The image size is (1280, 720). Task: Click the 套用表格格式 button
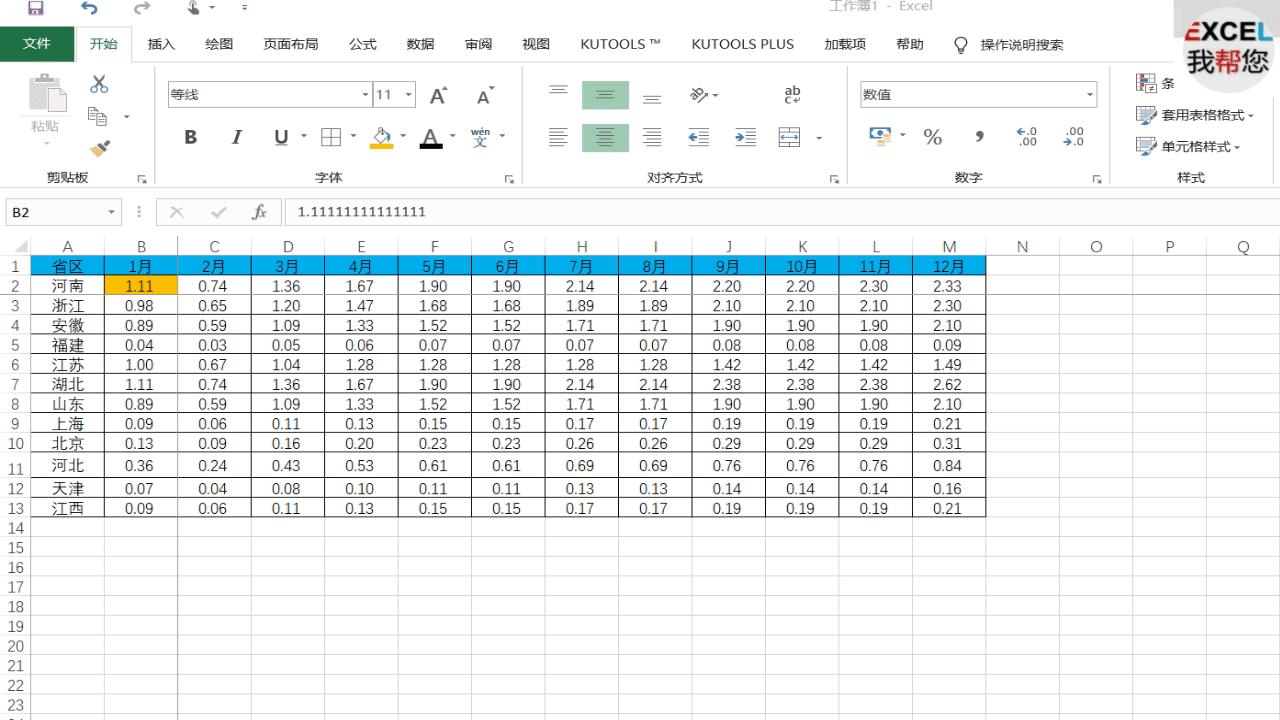pos(1195,115)
